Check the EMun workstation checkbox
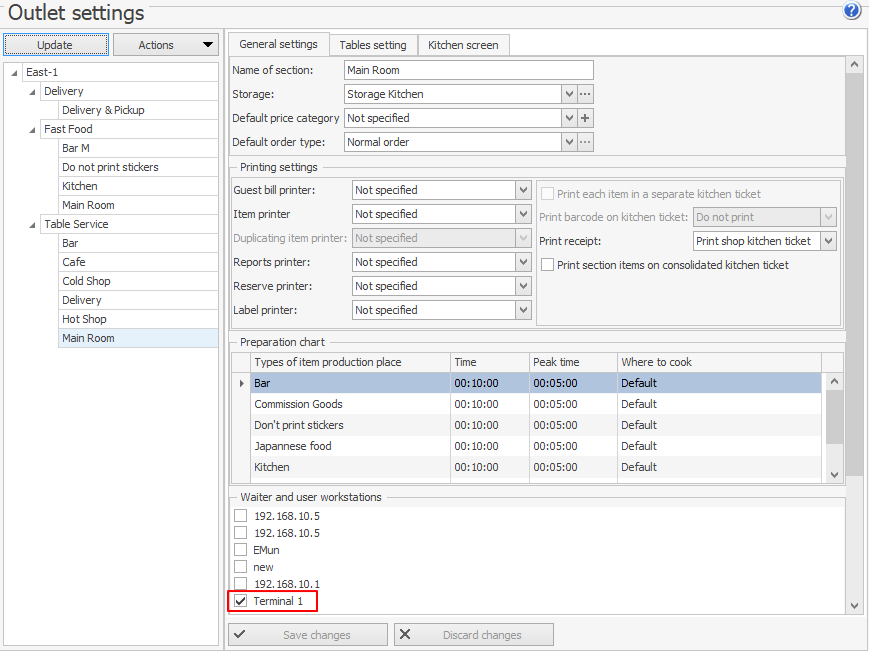The image size is (869, 651). [240, 550]
